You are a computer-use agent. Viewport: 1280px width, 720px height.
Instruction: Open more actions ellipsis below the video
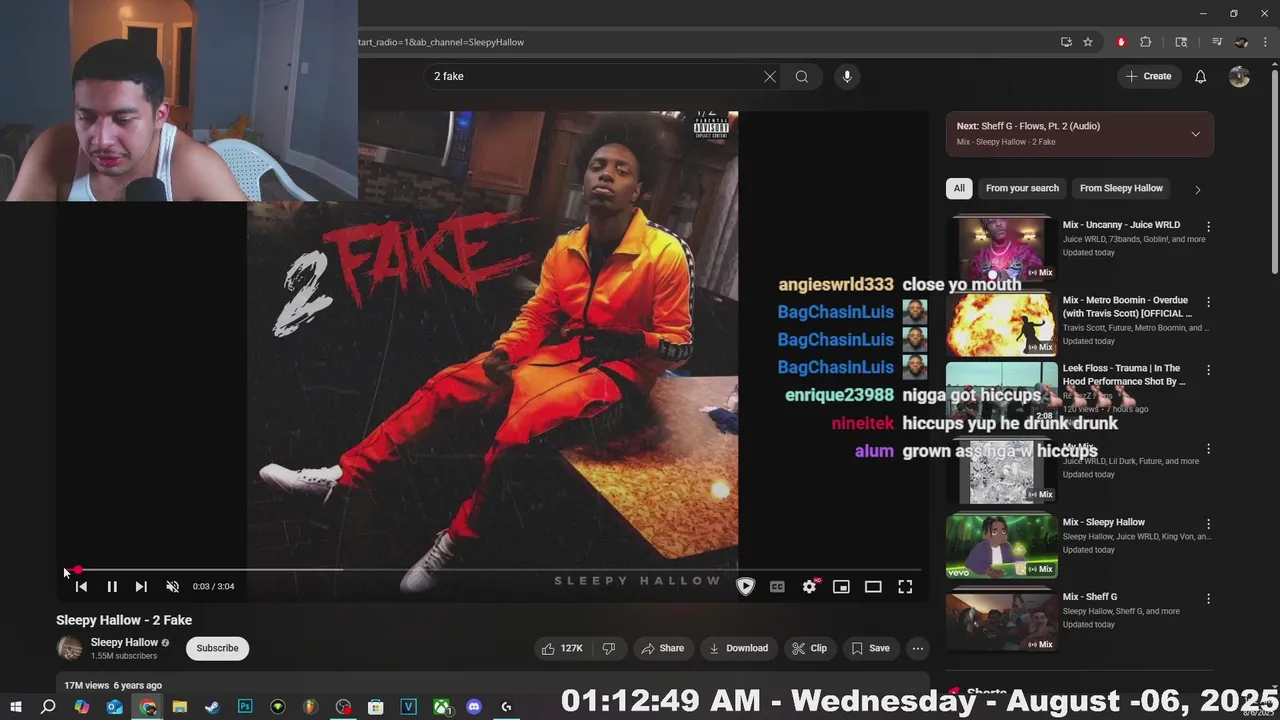(x=918, y=648)
